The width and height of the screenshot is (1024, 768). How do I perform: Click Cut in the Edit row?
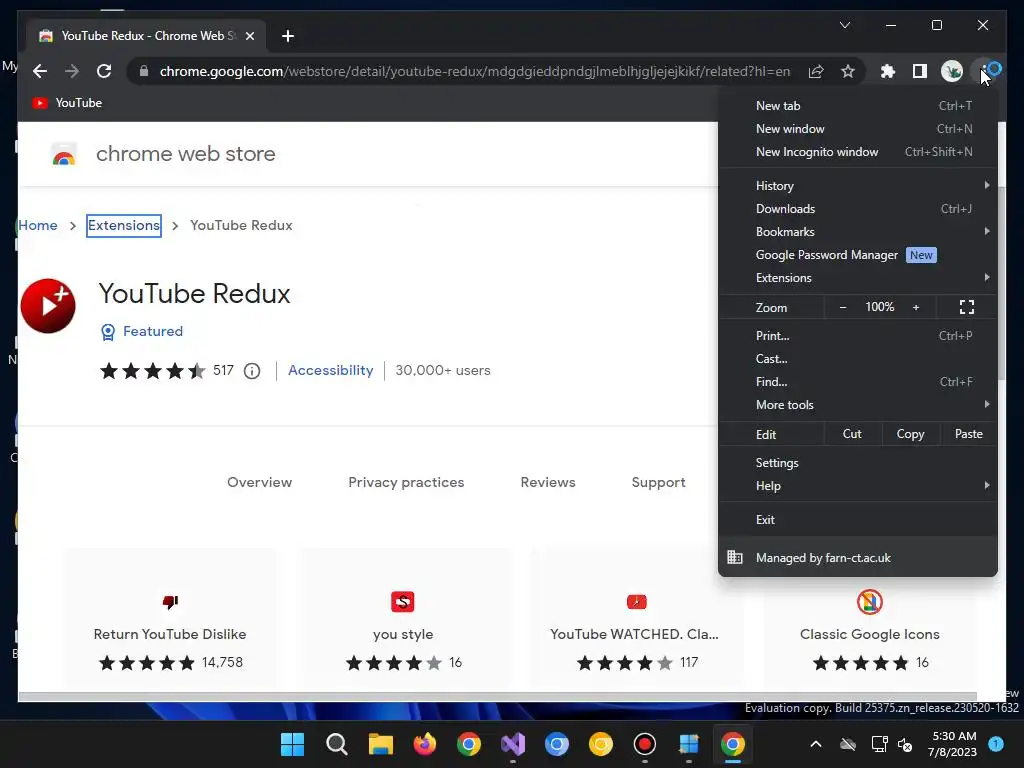pos(852,434)
